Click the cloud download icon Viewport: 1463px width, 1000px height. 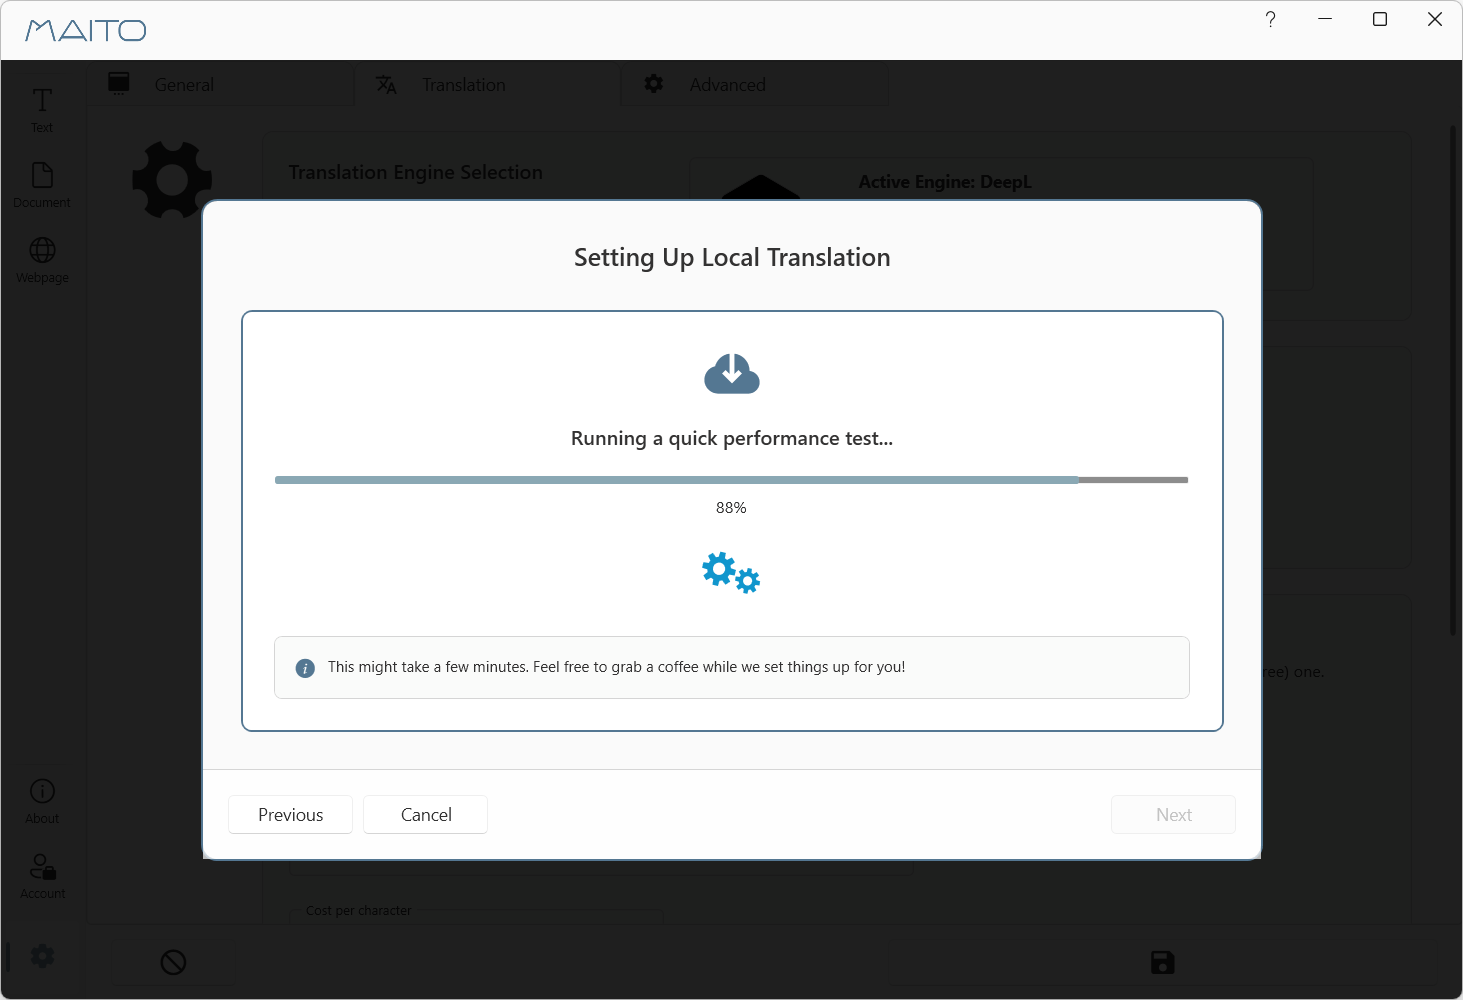(731, 374)
